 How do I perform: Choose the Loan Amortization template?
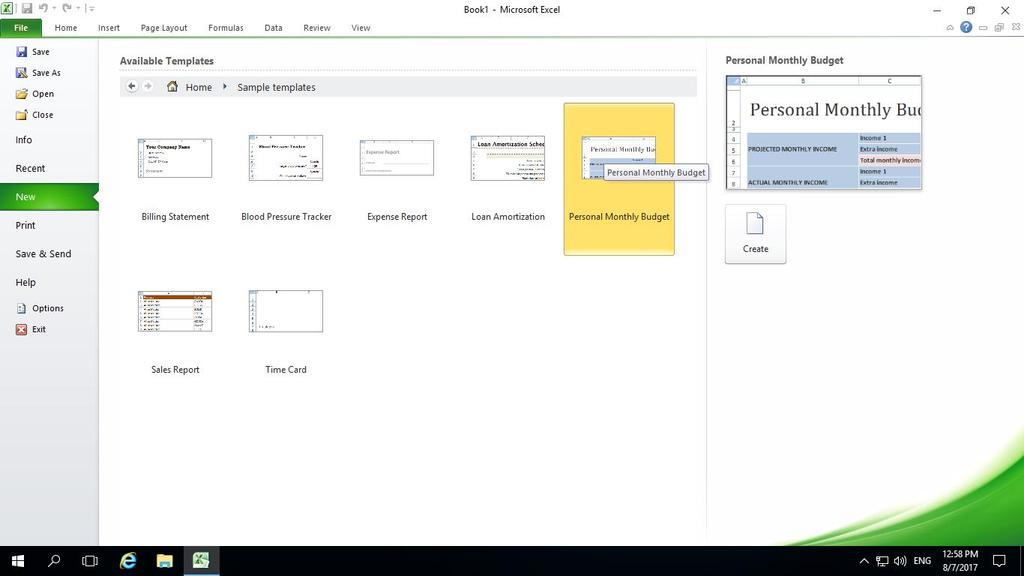508,179
